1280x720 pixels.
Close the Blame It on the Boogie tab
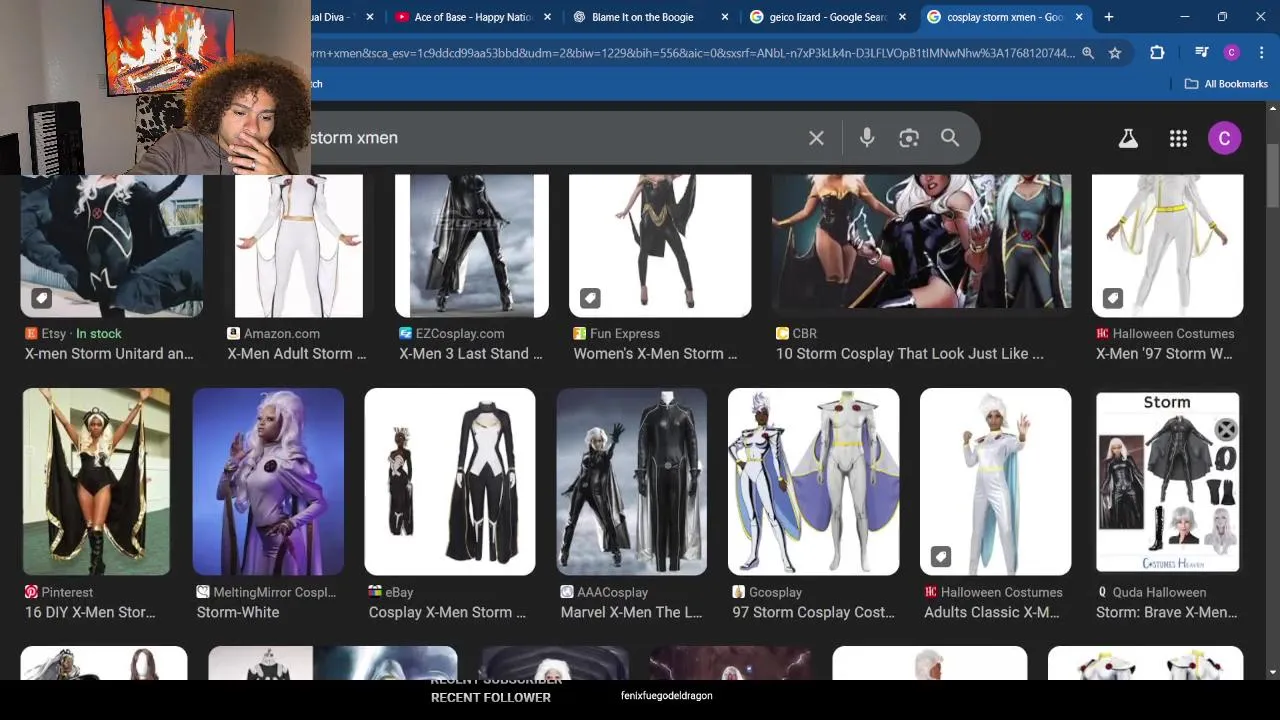point(725,17)
